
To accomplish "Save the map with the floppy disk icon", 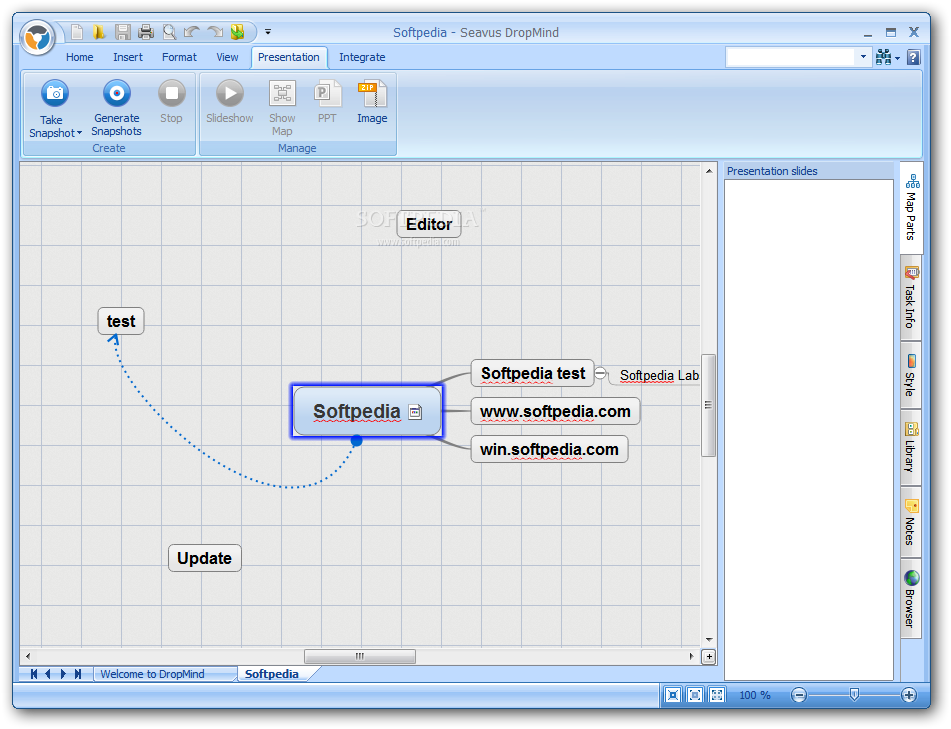I will coord(123,32).
